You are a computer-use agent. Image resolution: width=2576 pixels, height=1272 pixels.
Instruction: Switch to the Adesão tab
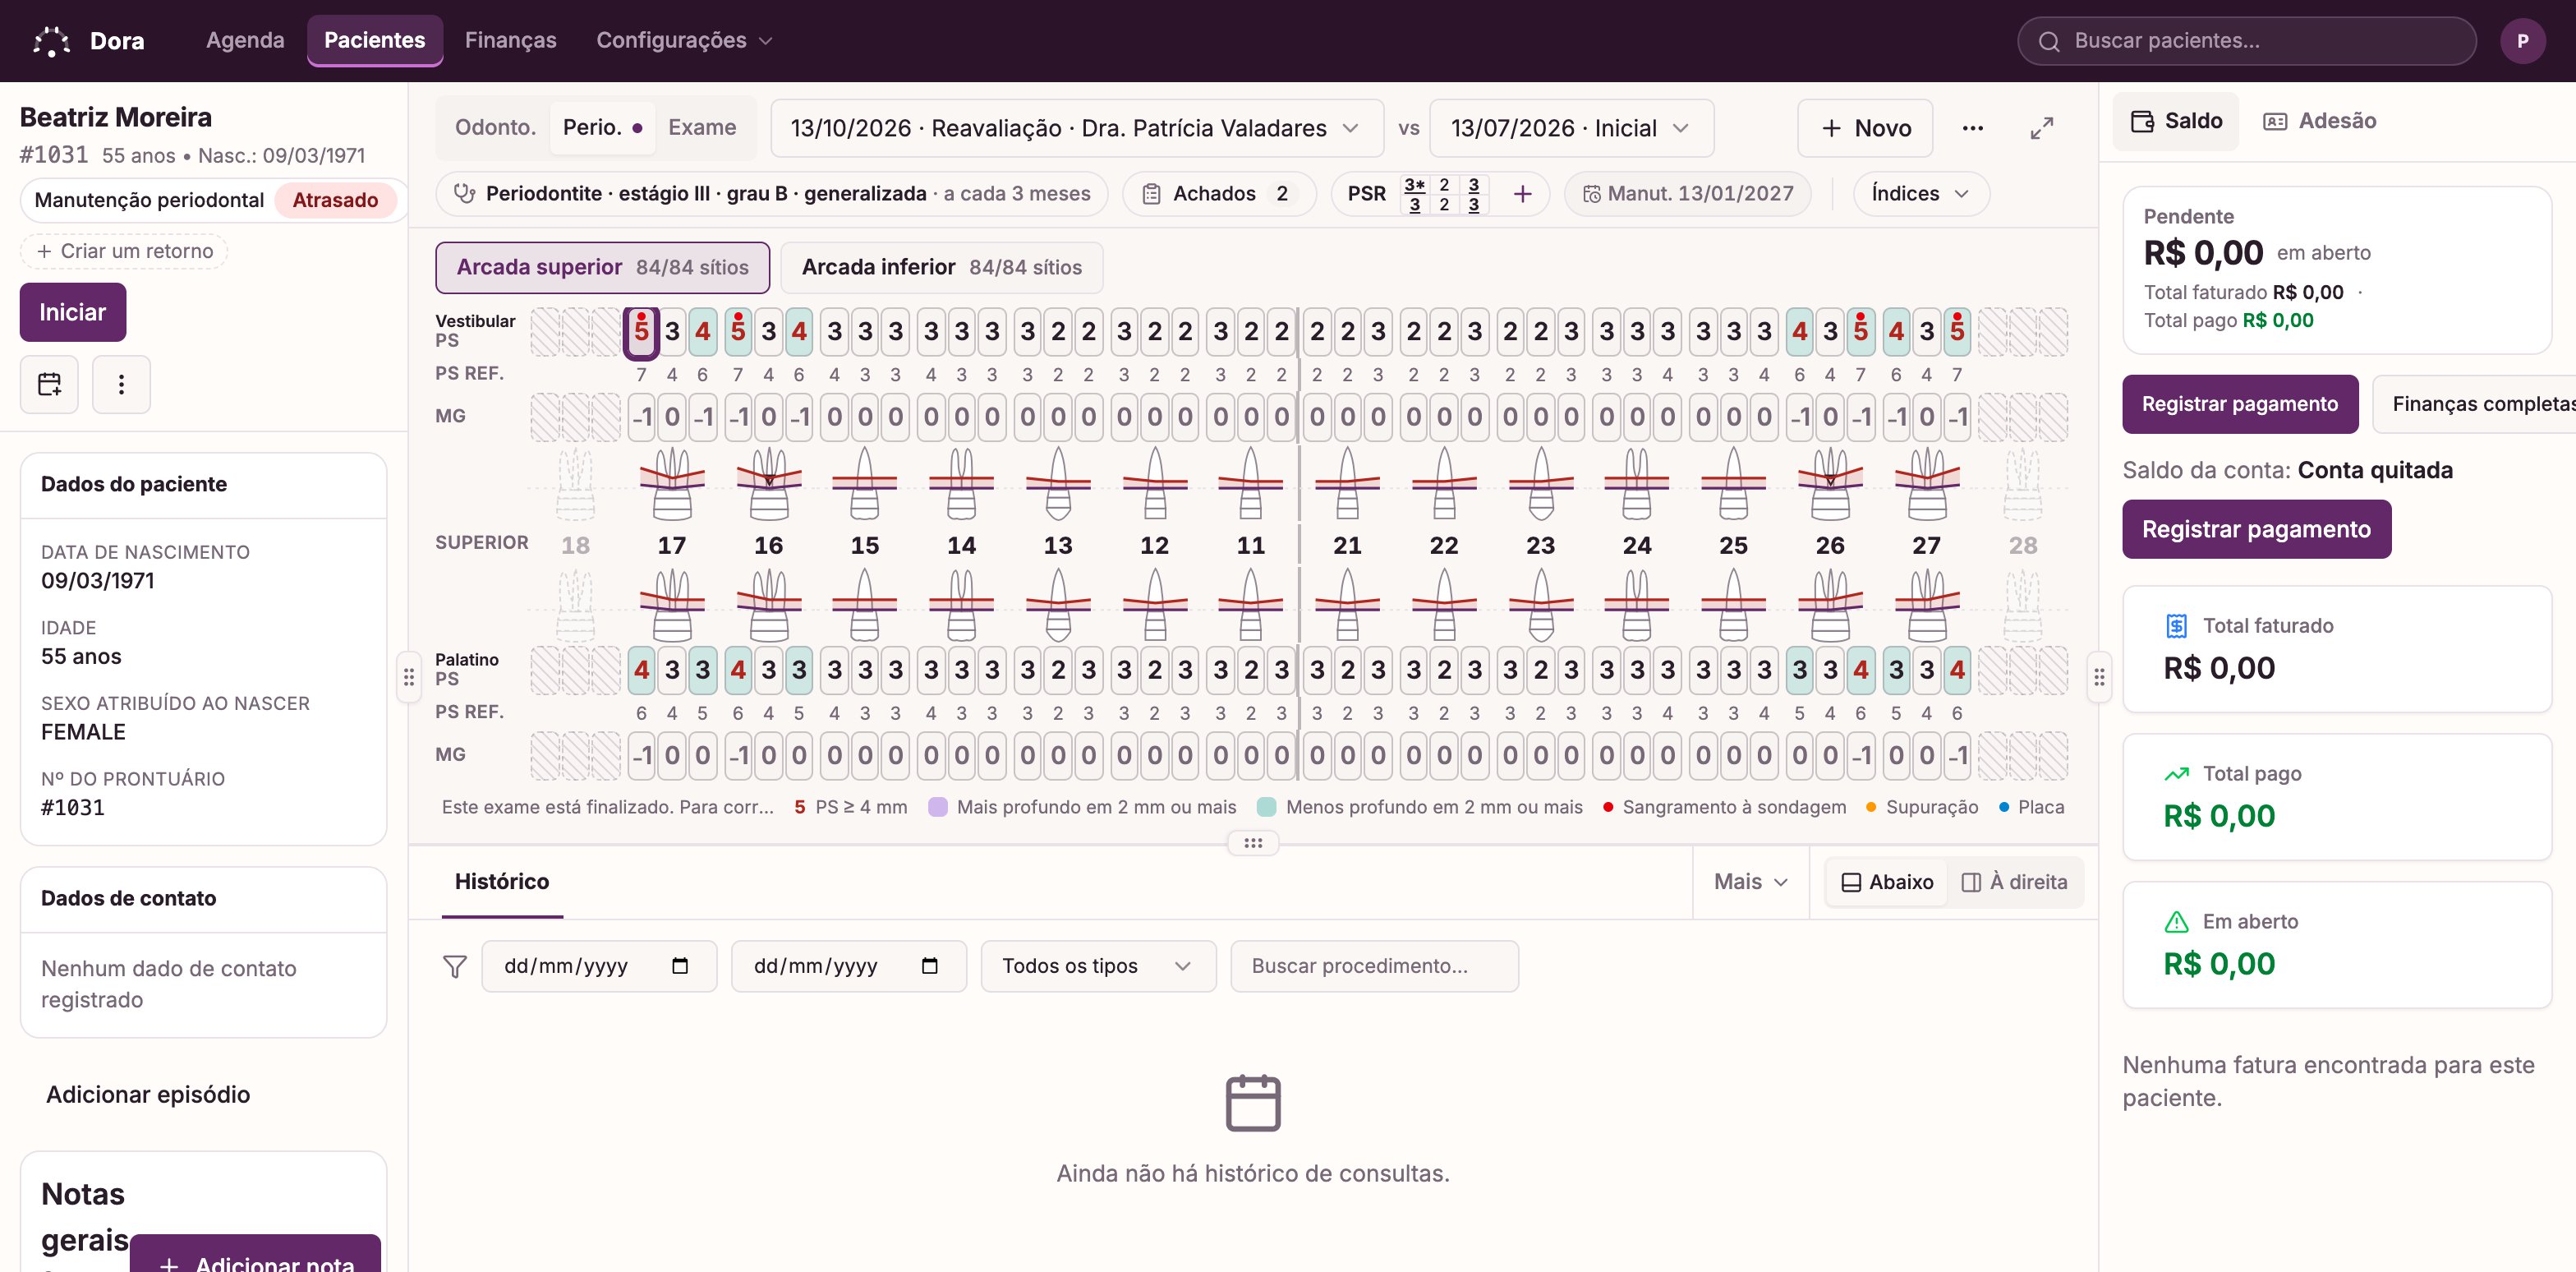[x=2320, y=121]
